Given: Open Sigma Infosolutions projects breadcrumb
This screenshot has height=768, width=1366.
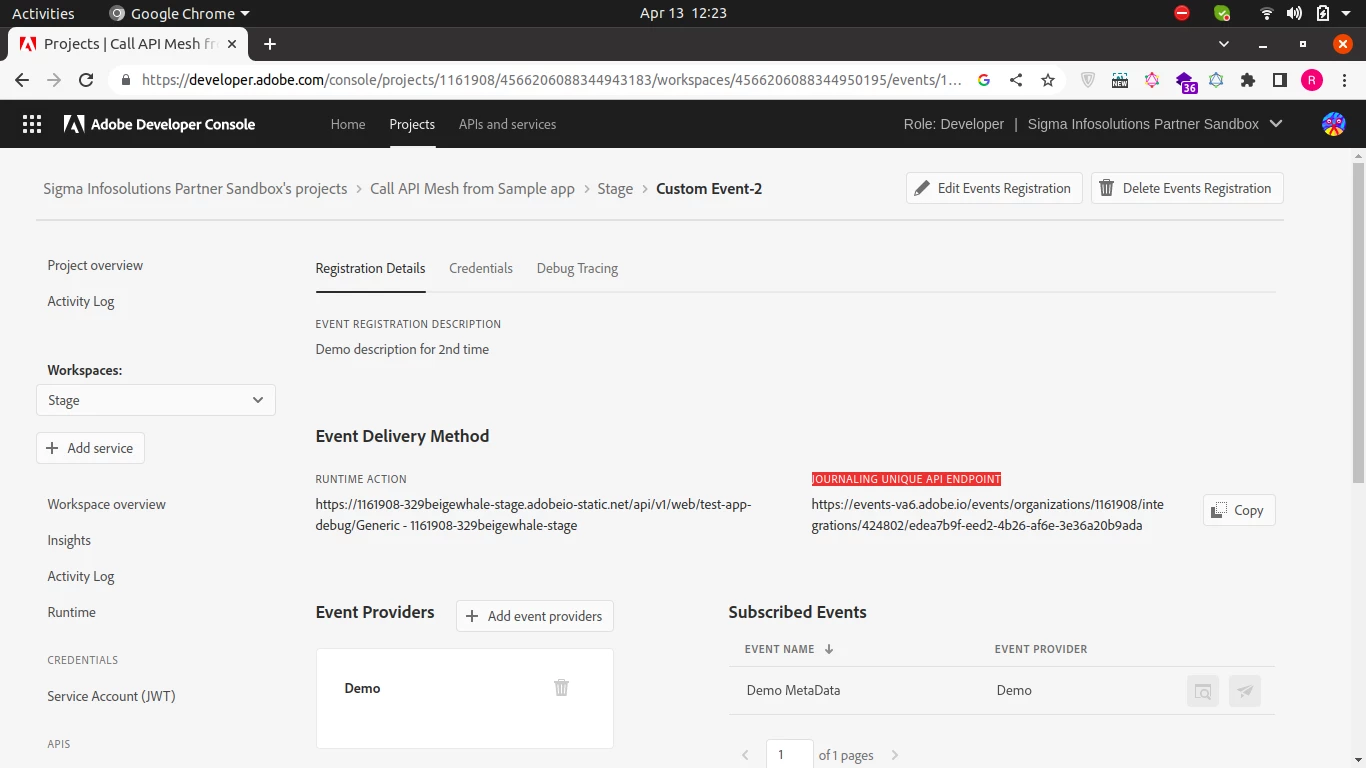Looking at the screenshot, I should tap(195, 188).
